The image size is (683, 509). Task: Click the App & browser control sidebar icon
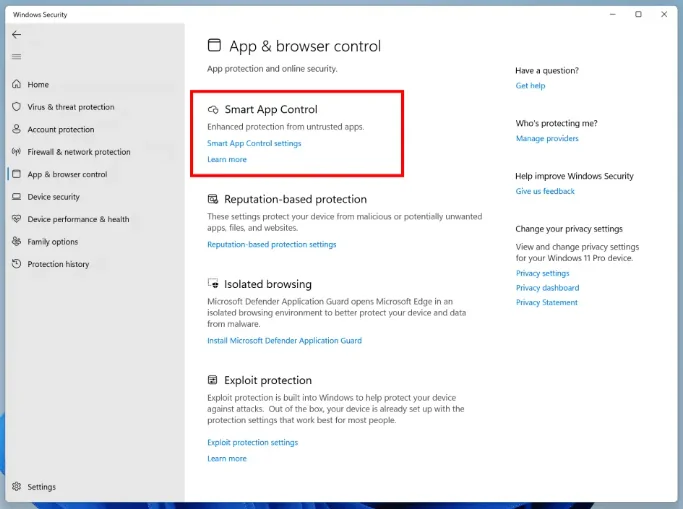[17, 174]
